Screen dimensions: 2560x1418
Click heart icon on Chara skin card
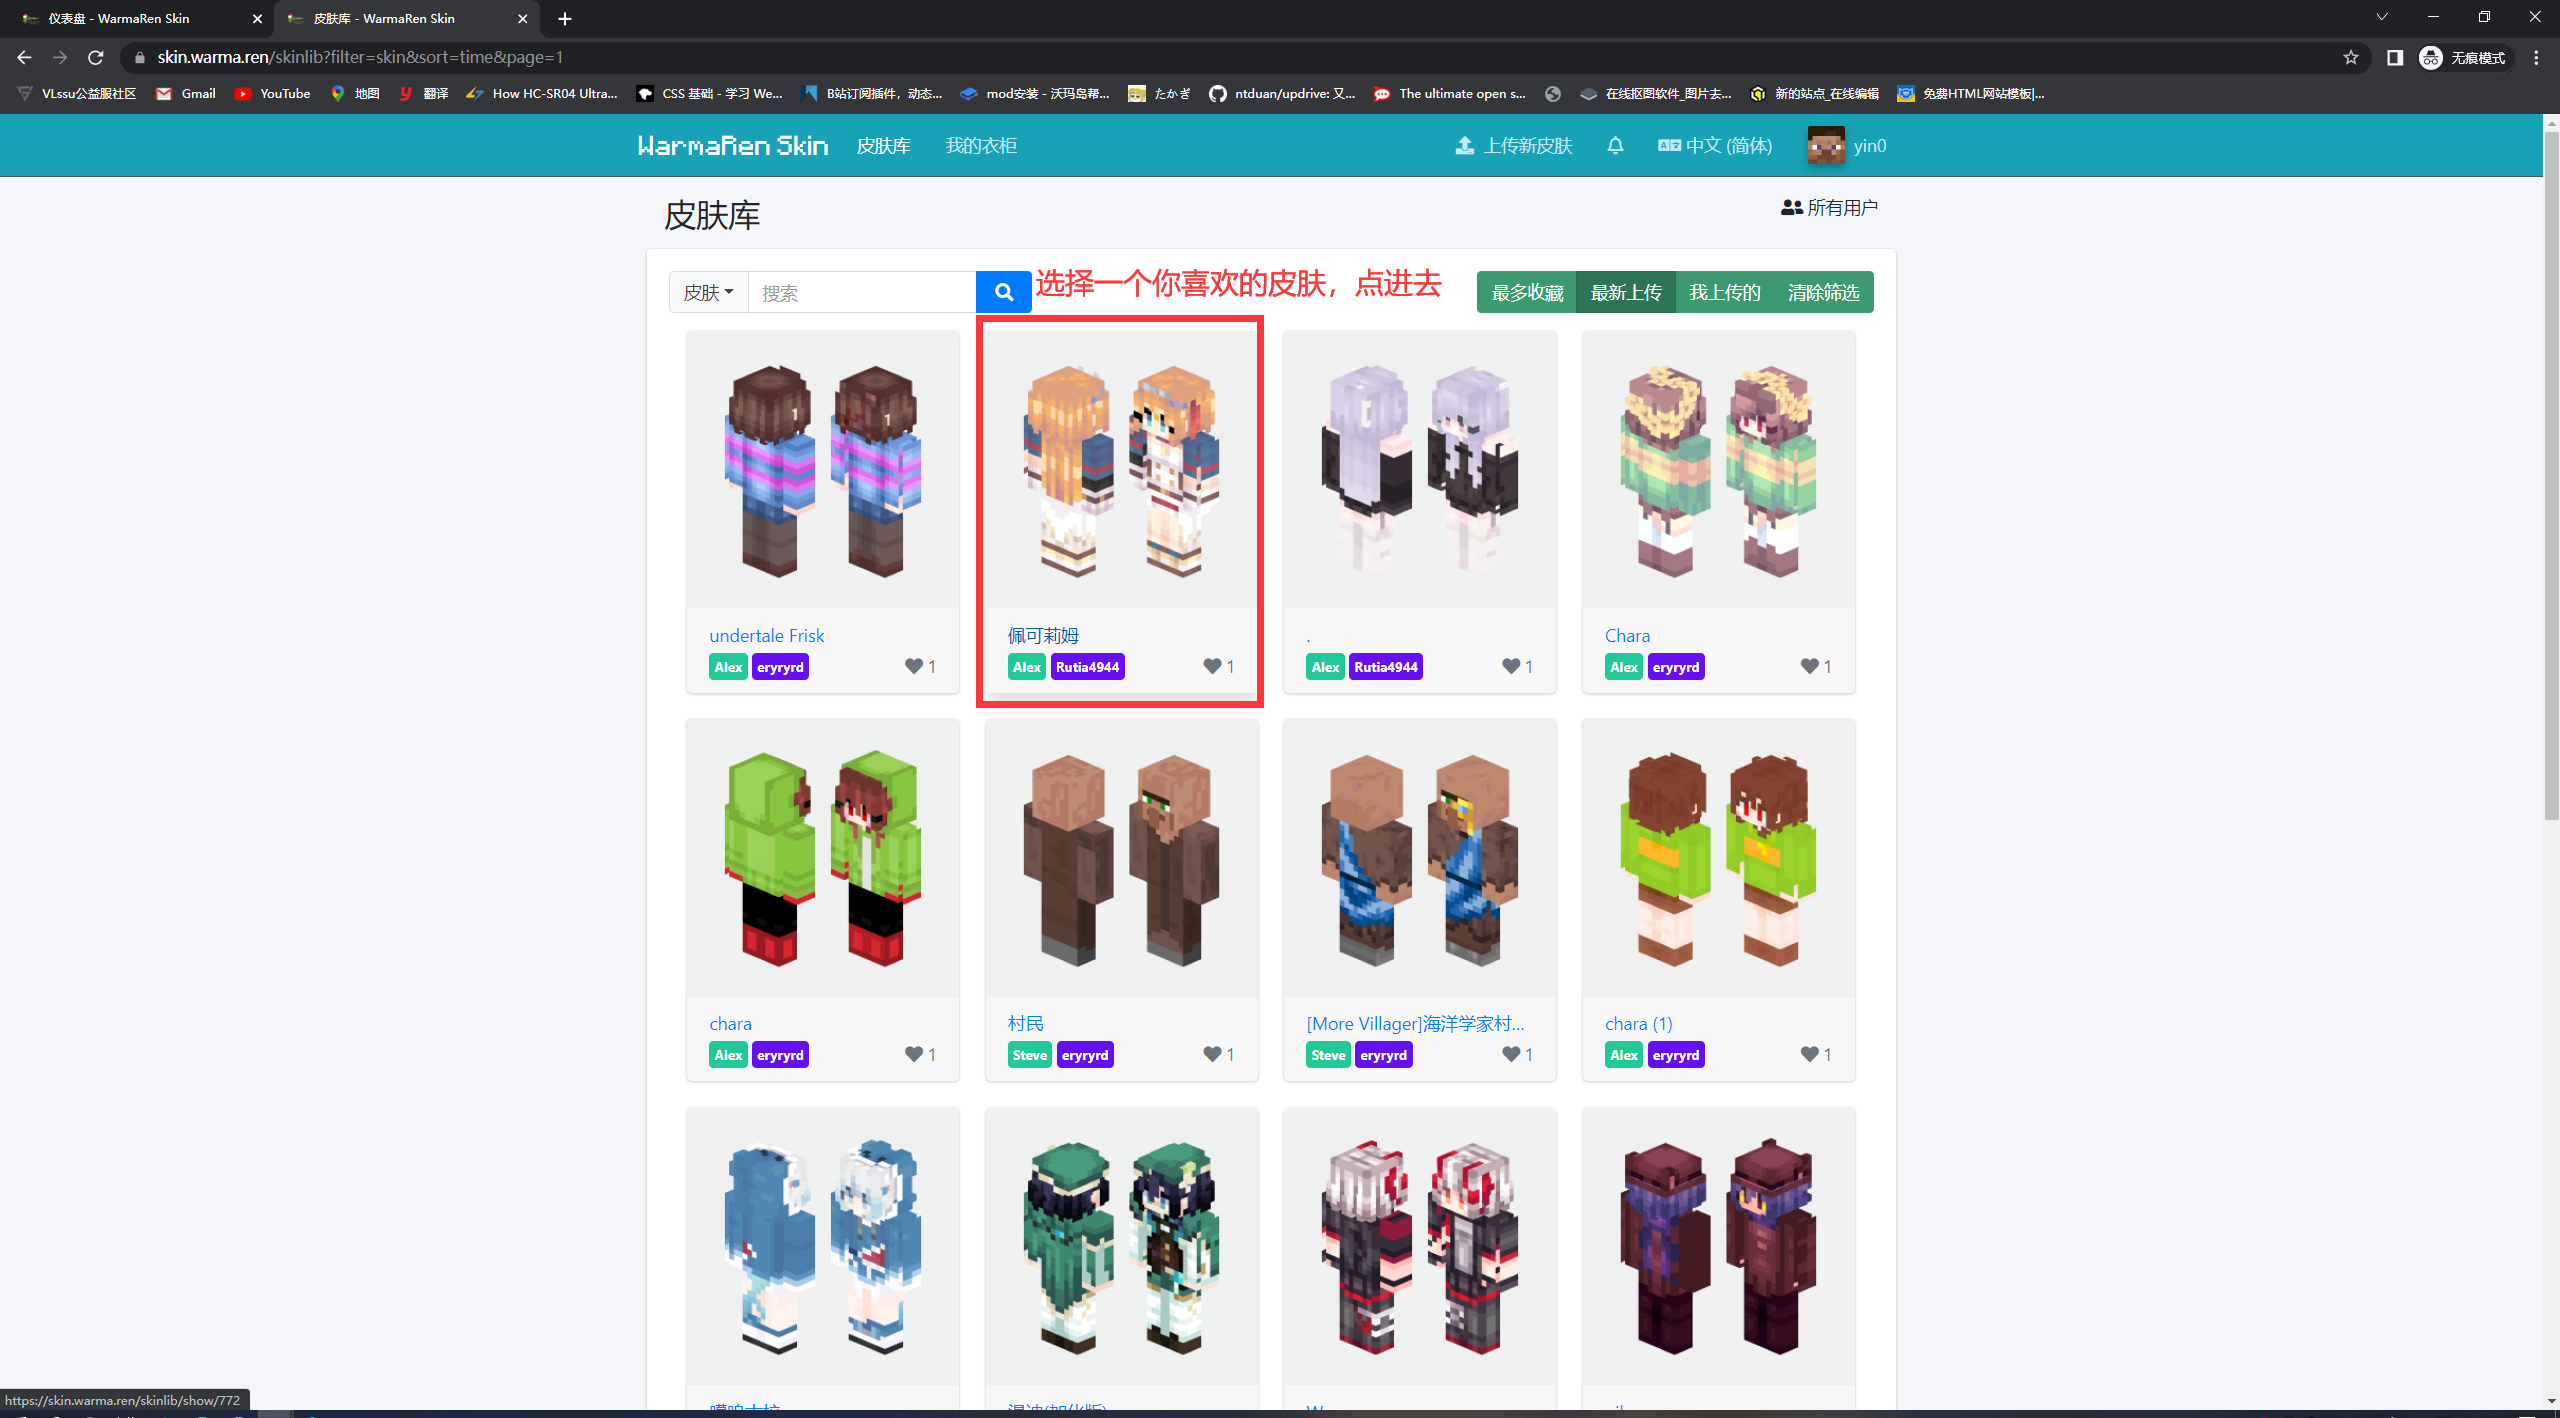1809,666
